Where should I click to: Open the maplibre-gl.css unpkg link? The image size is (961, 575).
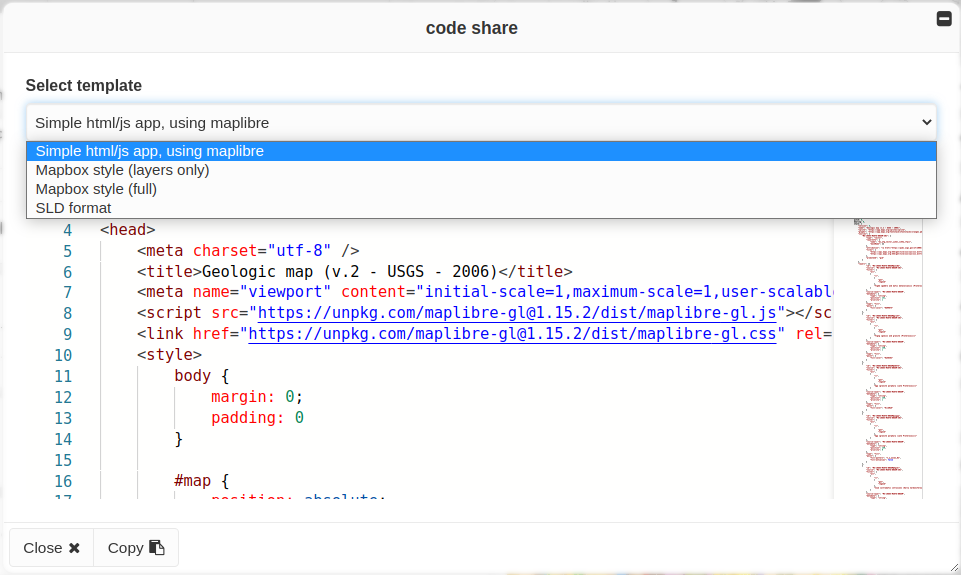click(516, 334)
